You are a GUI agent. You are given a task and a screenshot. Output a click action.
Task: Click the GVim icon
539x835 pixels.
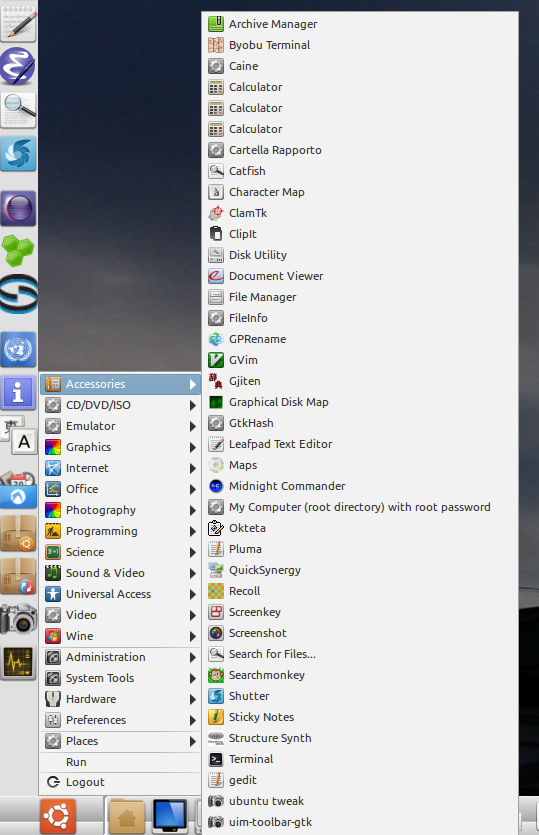pyautogui.click(x=216, y=360)
